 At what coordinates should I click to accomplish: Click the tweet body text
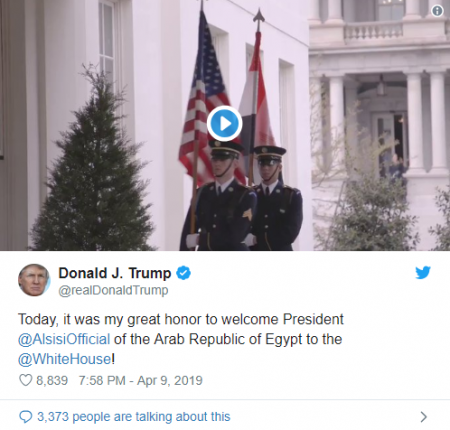(x=181, y=339)
